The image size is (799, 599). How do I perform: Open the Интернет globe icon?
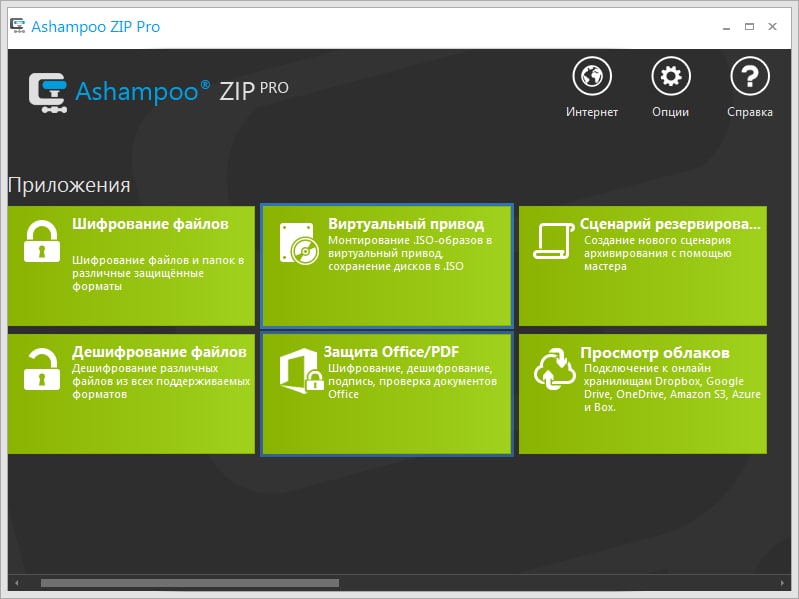(x=592, y=76)
